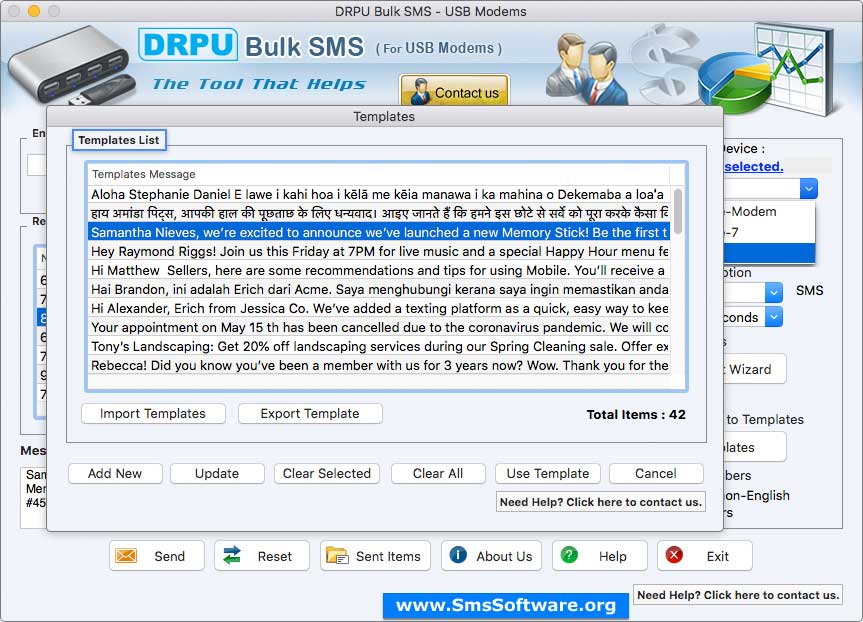Viewport: 863px width, 622px height.
Task: Select the Hi Matthew Sellers template row
Action: click(x=379, y=270)
